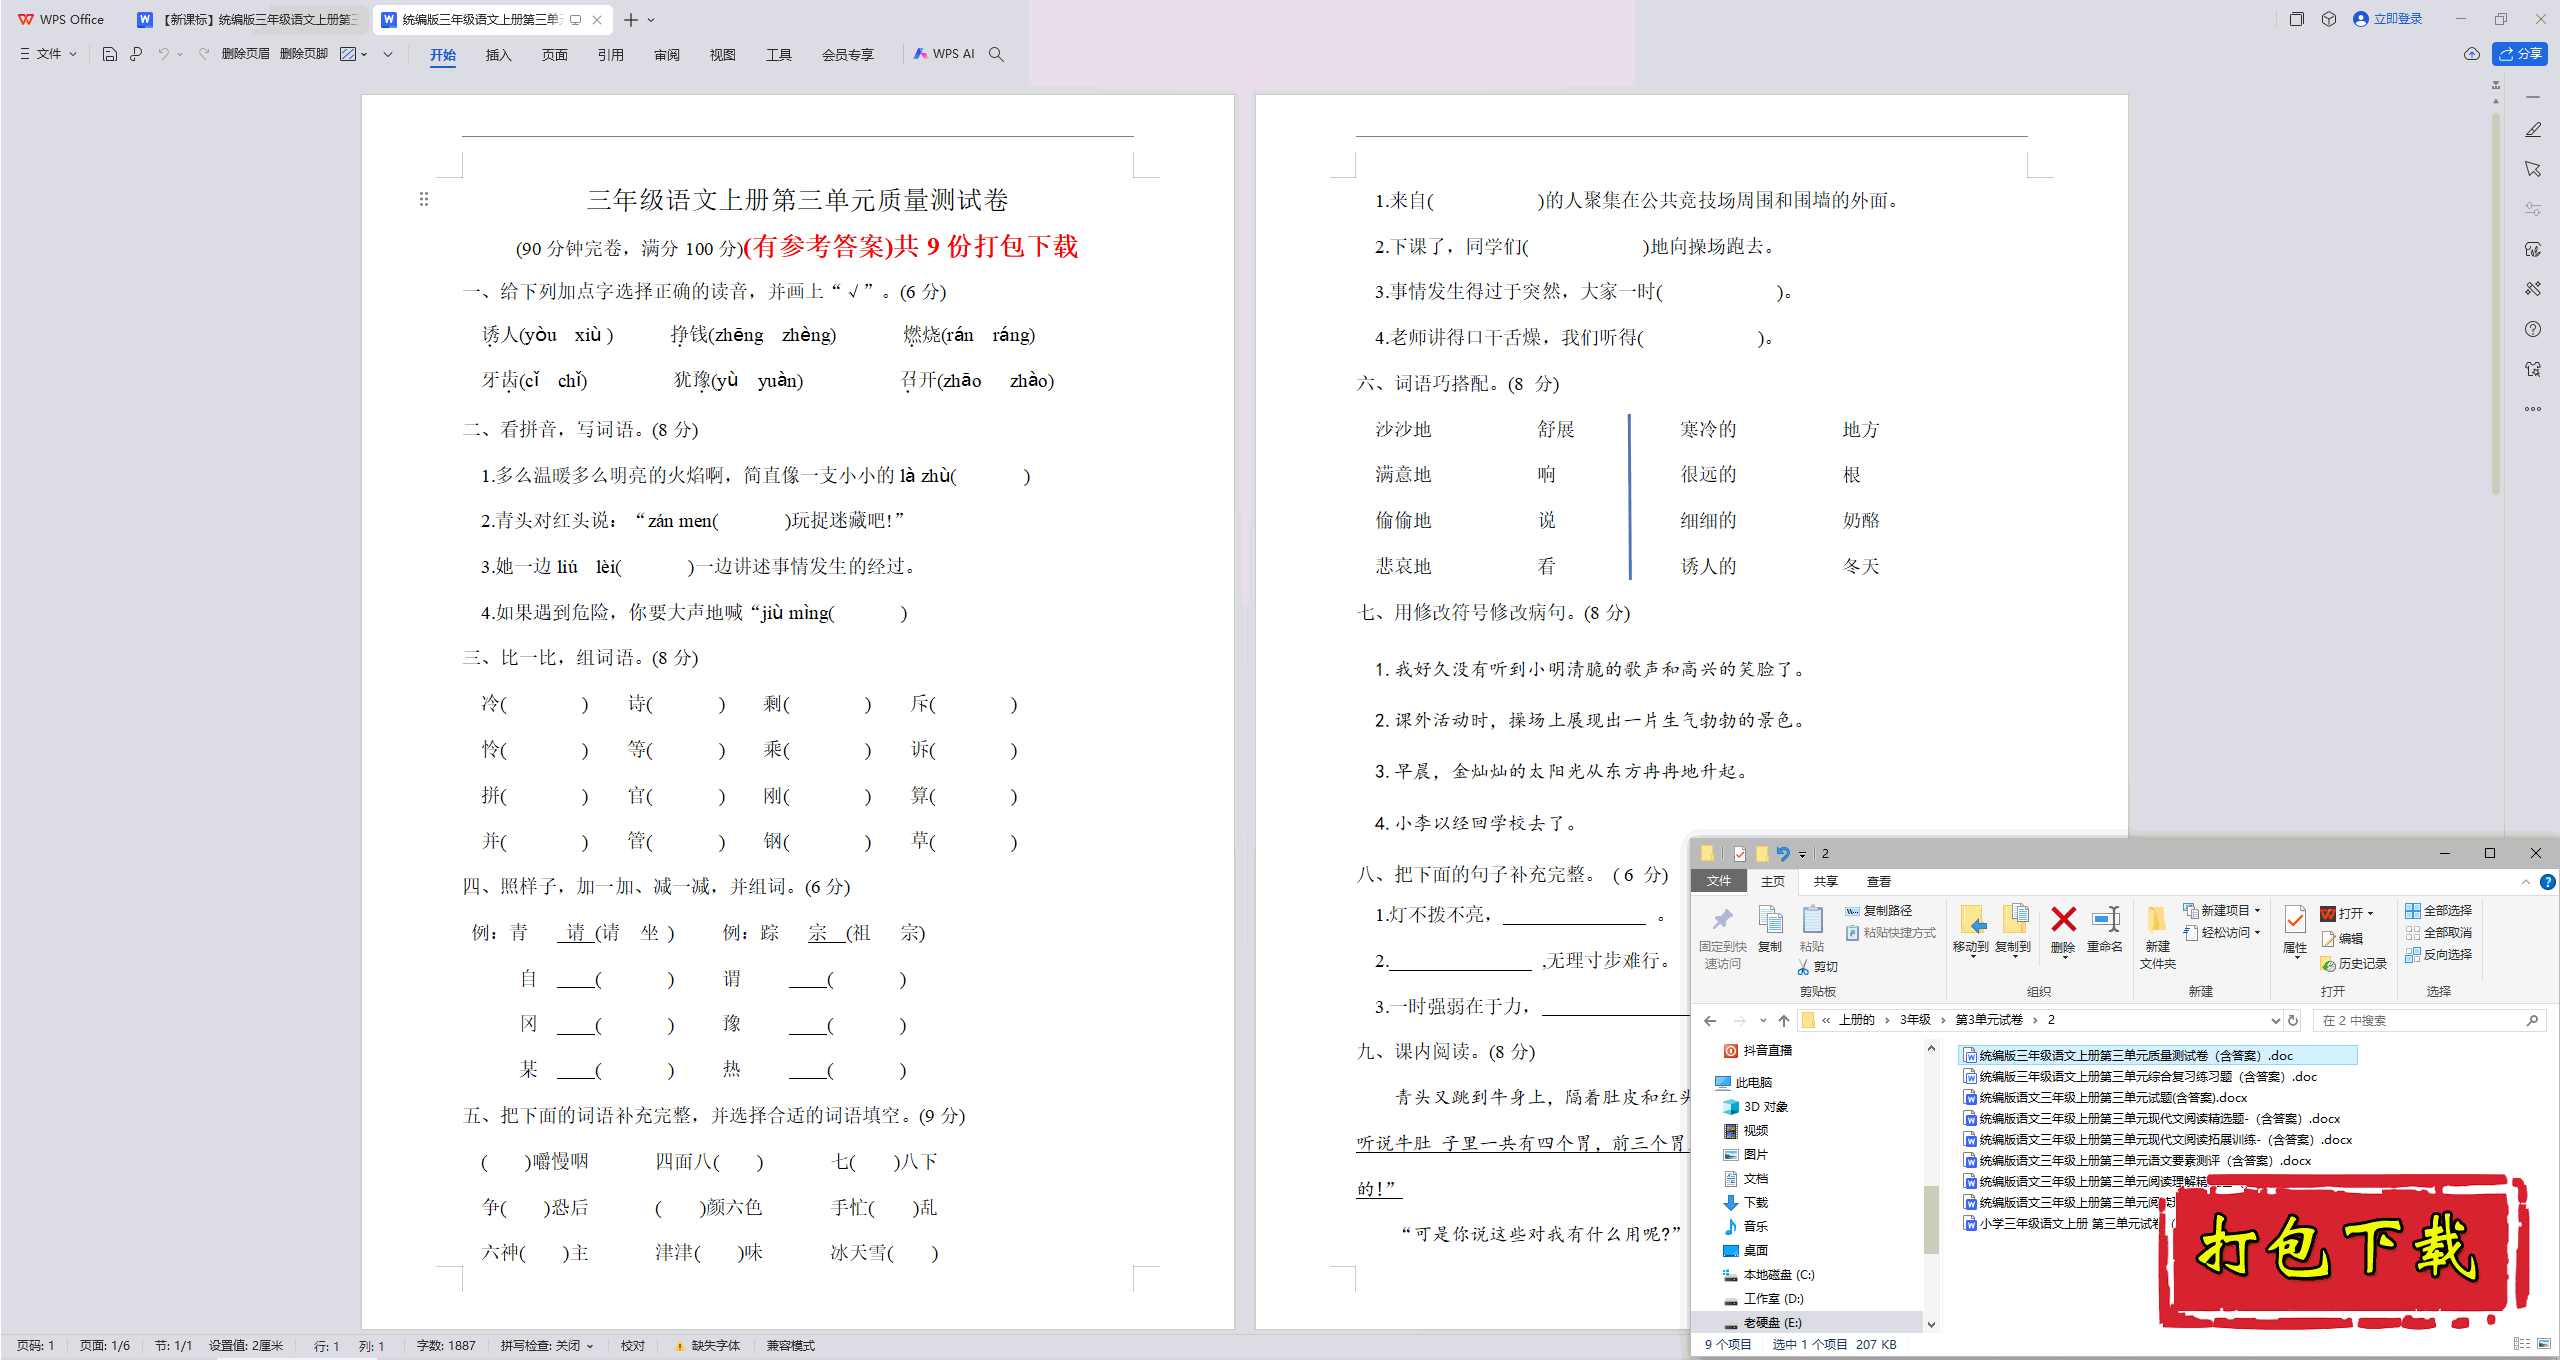Open the new tab dropdown arrow
The width and height of the screenshot is (2560, 1360).
(x=651, y=20)
